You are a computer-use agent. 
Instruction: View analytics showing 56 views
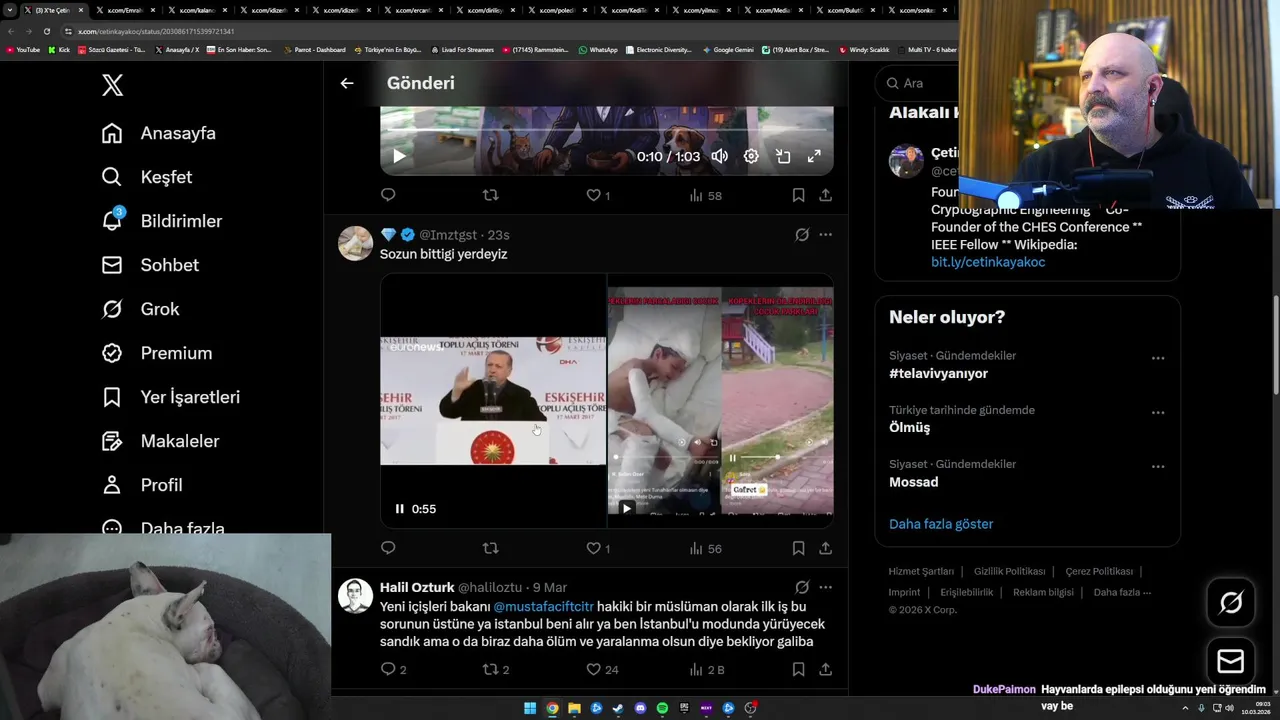tap(705, 548)
